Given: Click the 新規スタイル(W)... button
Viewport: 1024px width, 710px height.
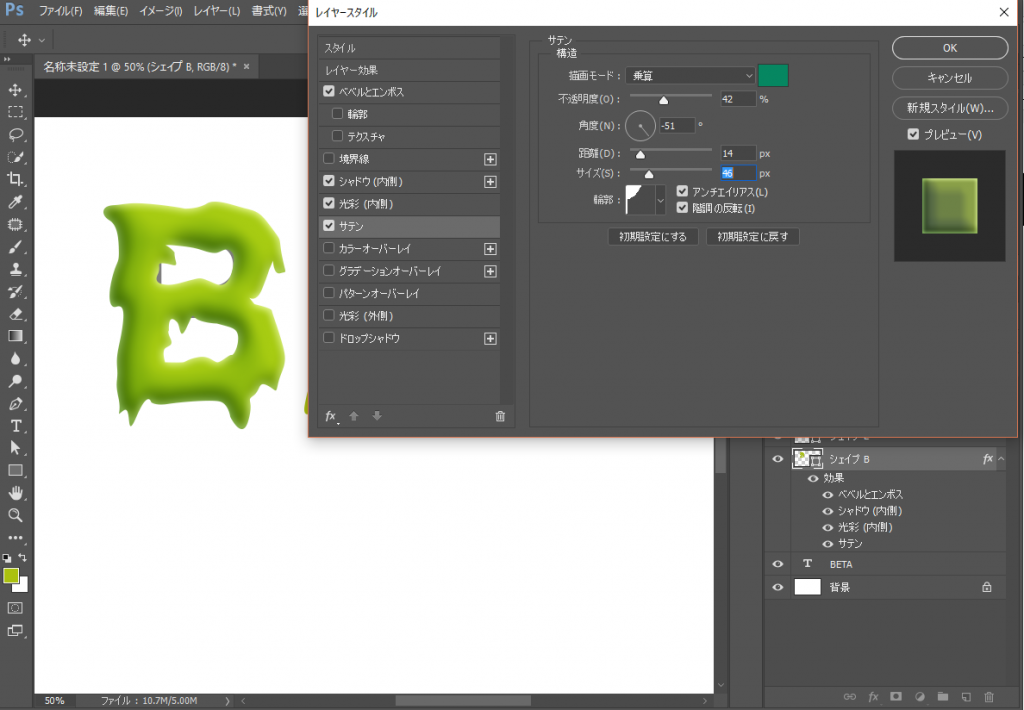Looking at the screenshot, I should pos(950,108).
